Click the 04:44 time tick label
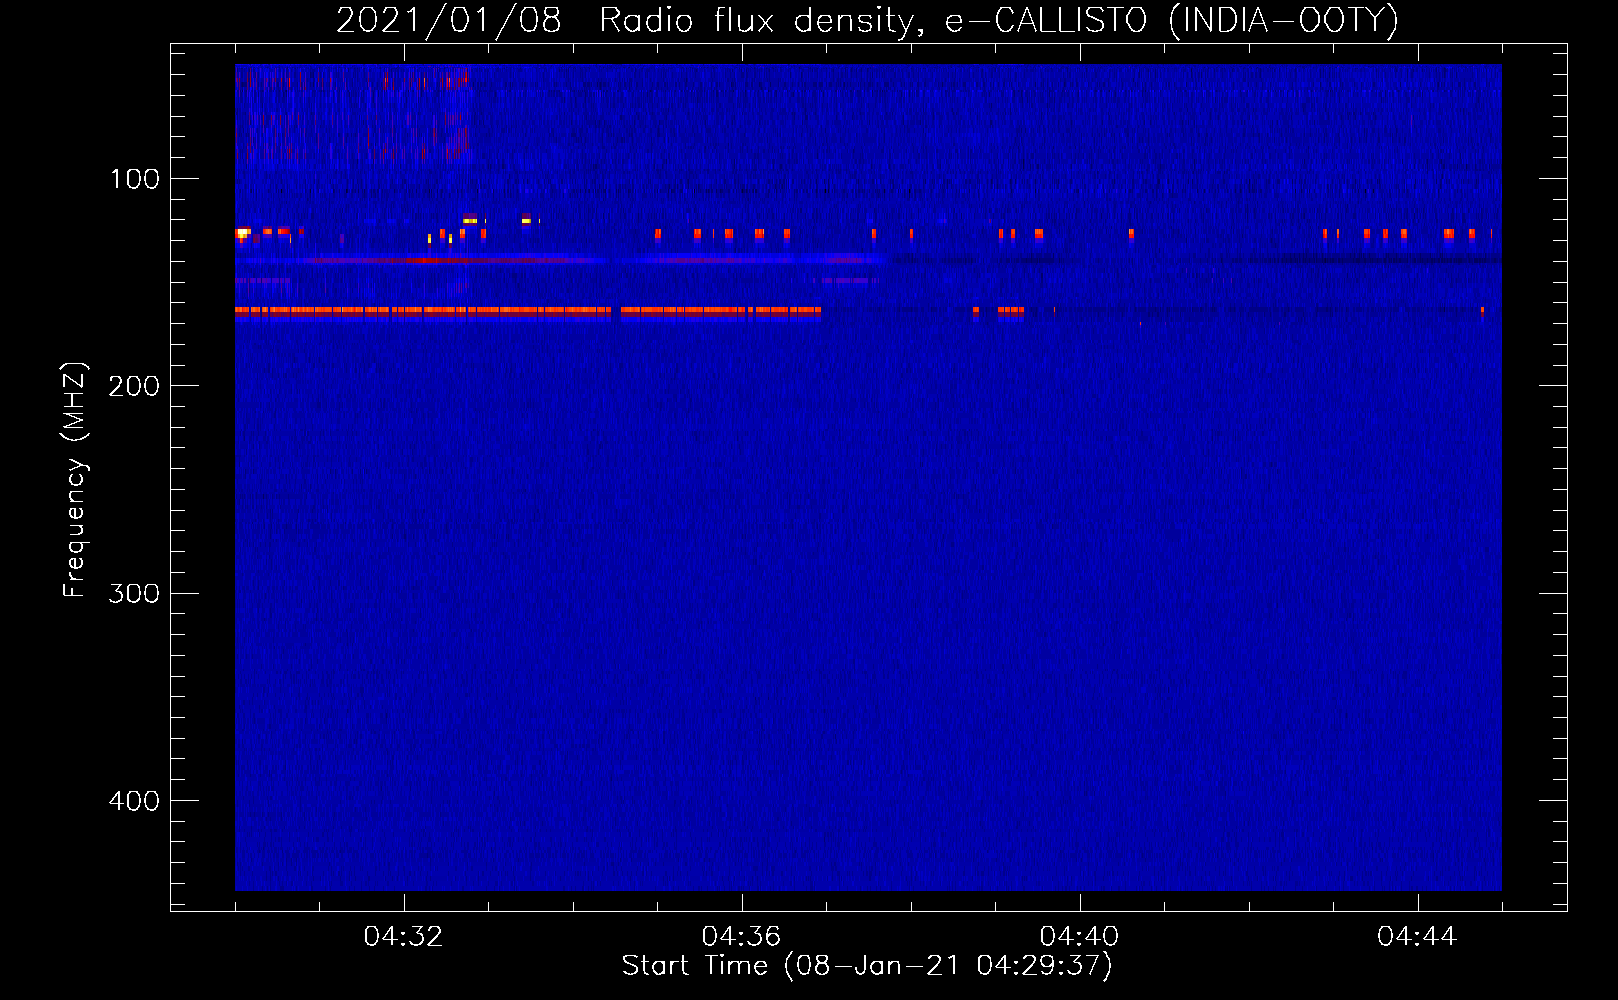The width and height of the screenshot is (1618, 1000). [1417, 937]
